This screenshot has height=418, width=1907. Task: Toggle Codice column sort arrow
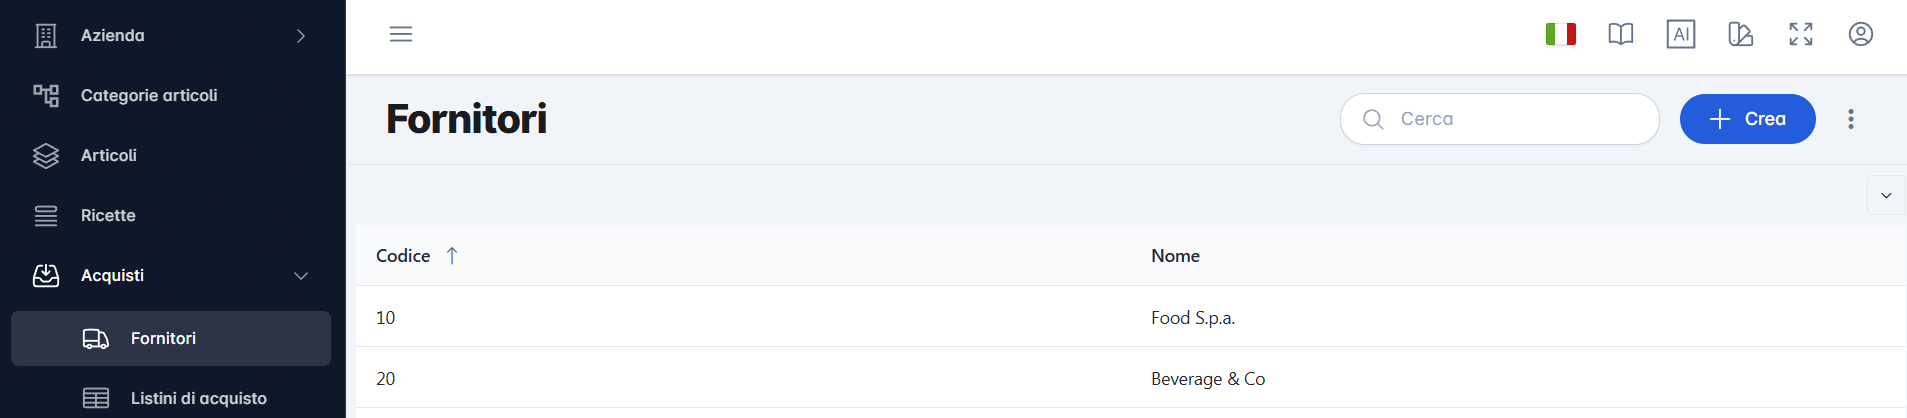tap(452, 256)
